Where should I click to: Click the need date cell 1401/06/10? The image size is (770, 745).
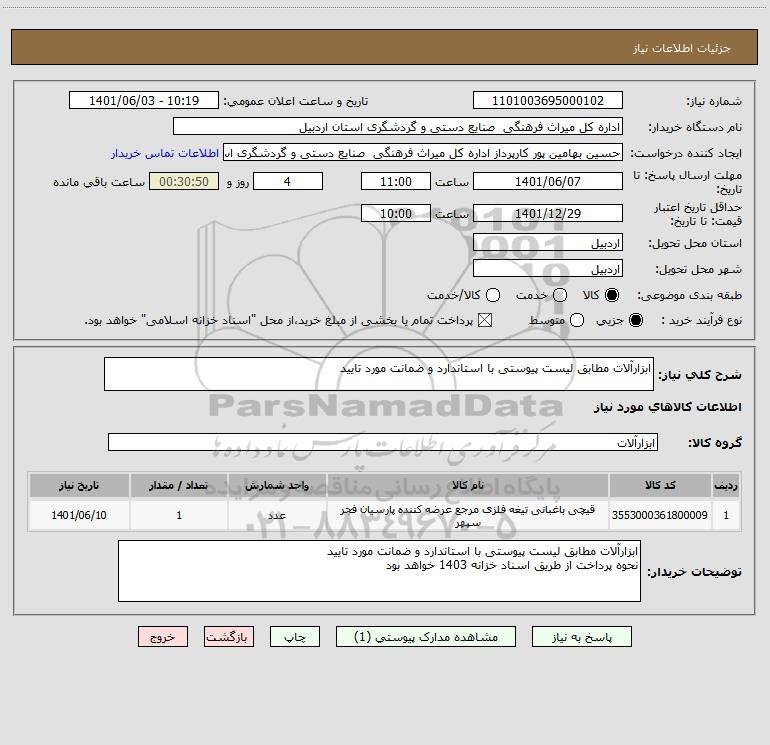tap(79, 515)
